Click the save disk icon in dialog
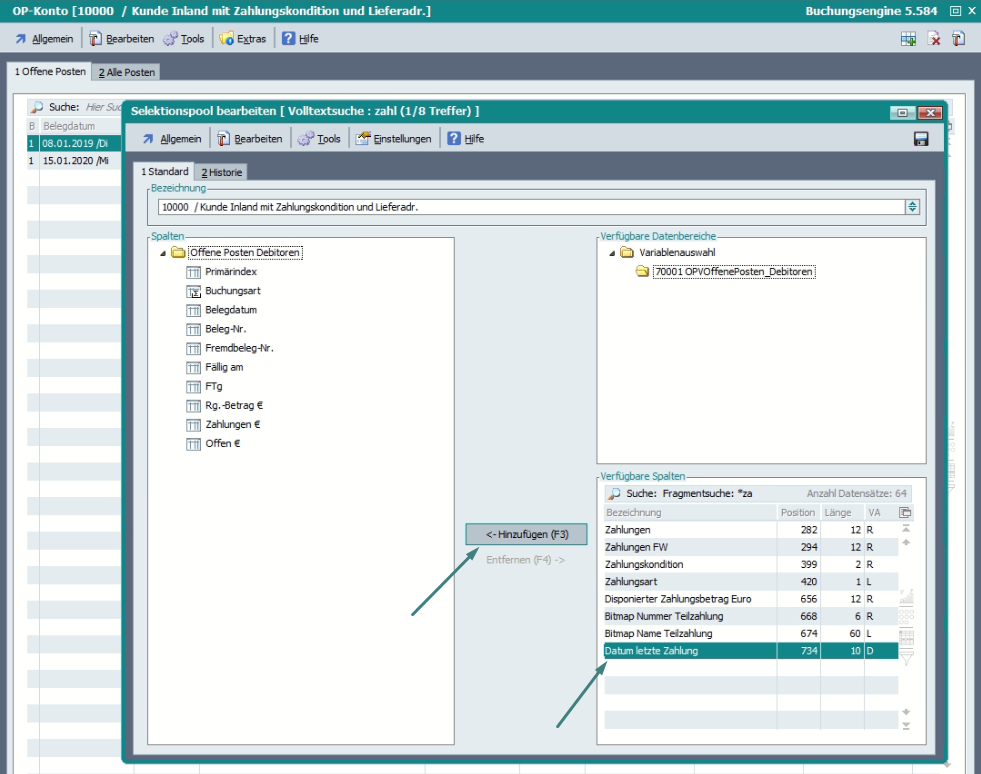This screenshot has height=774, width=981. tap(921, 139)
